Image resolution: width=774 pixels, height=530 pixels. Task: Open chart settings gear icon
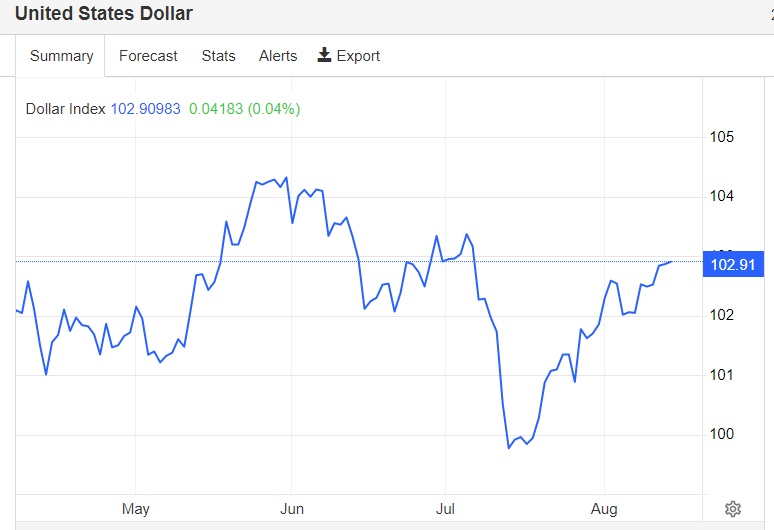(733, 509)
